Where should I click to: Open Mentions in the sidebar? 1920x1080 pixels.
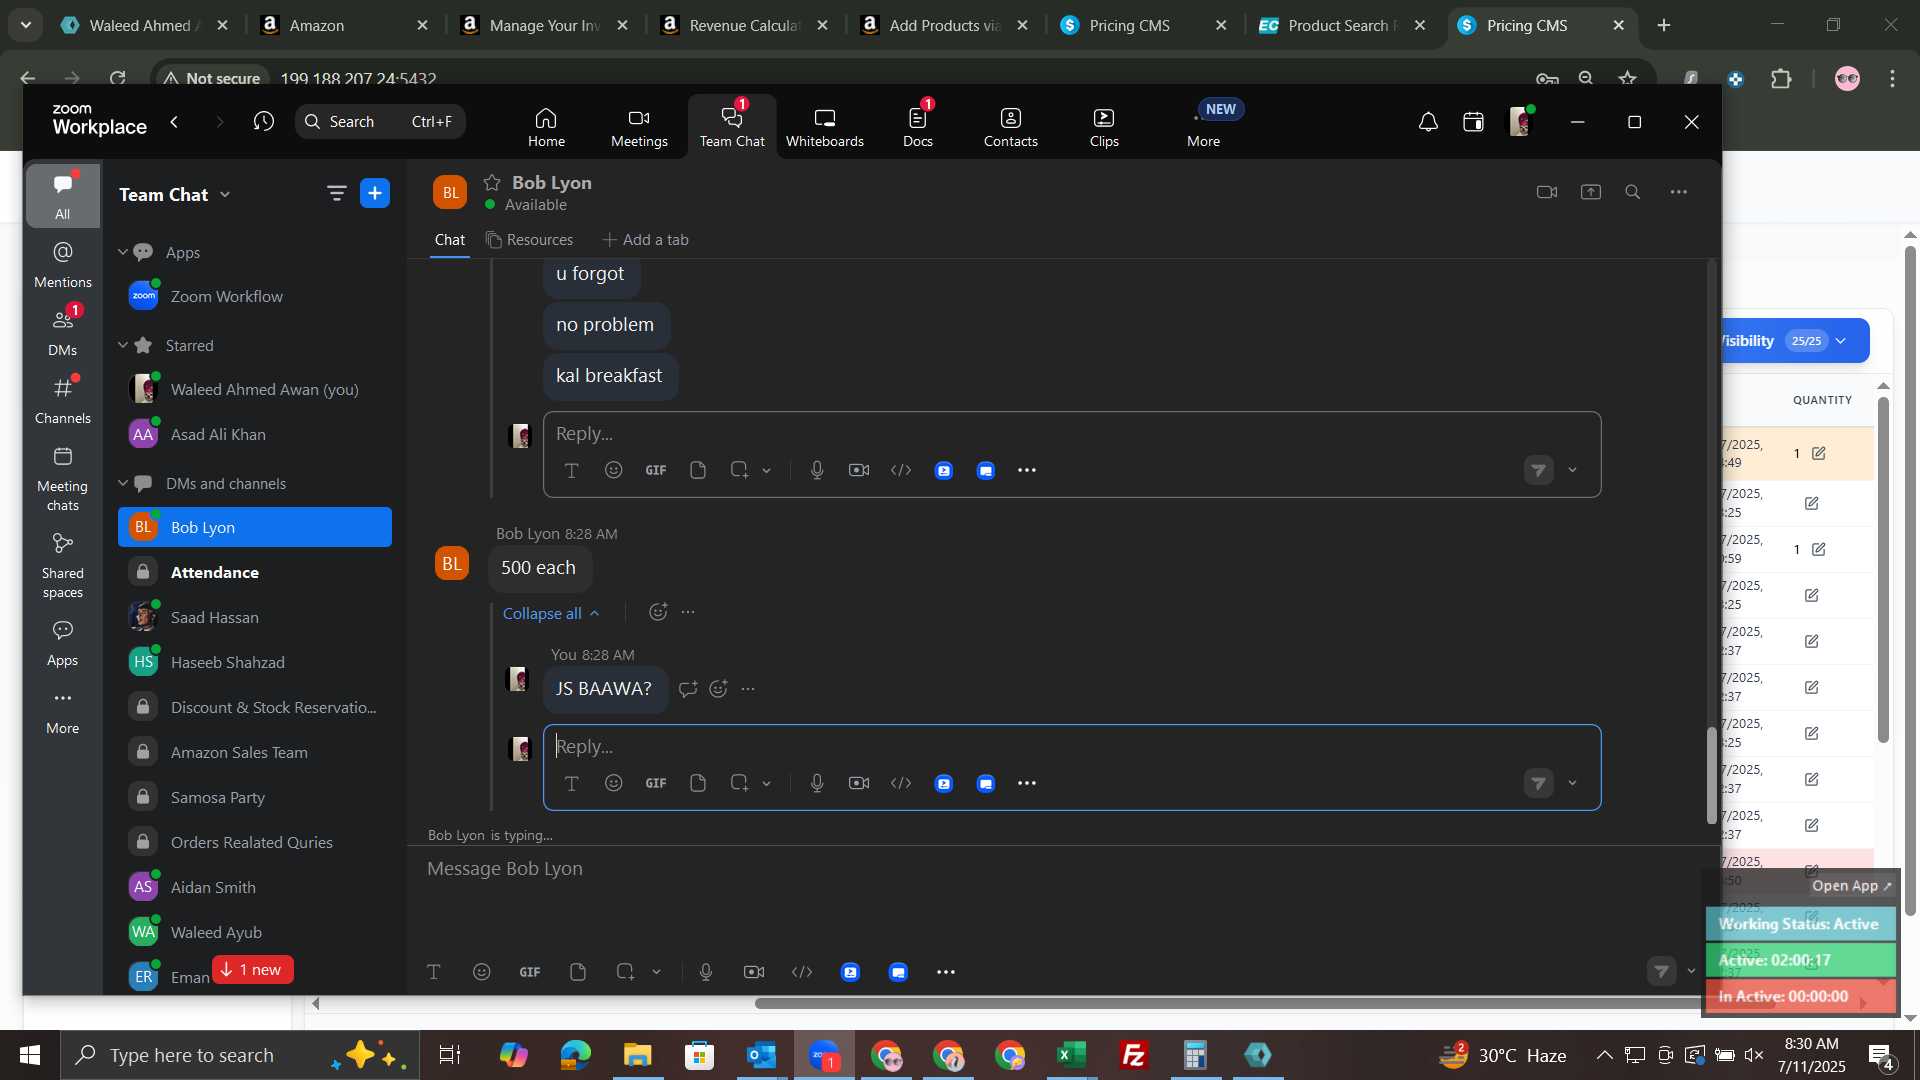[x=62, y=264]
